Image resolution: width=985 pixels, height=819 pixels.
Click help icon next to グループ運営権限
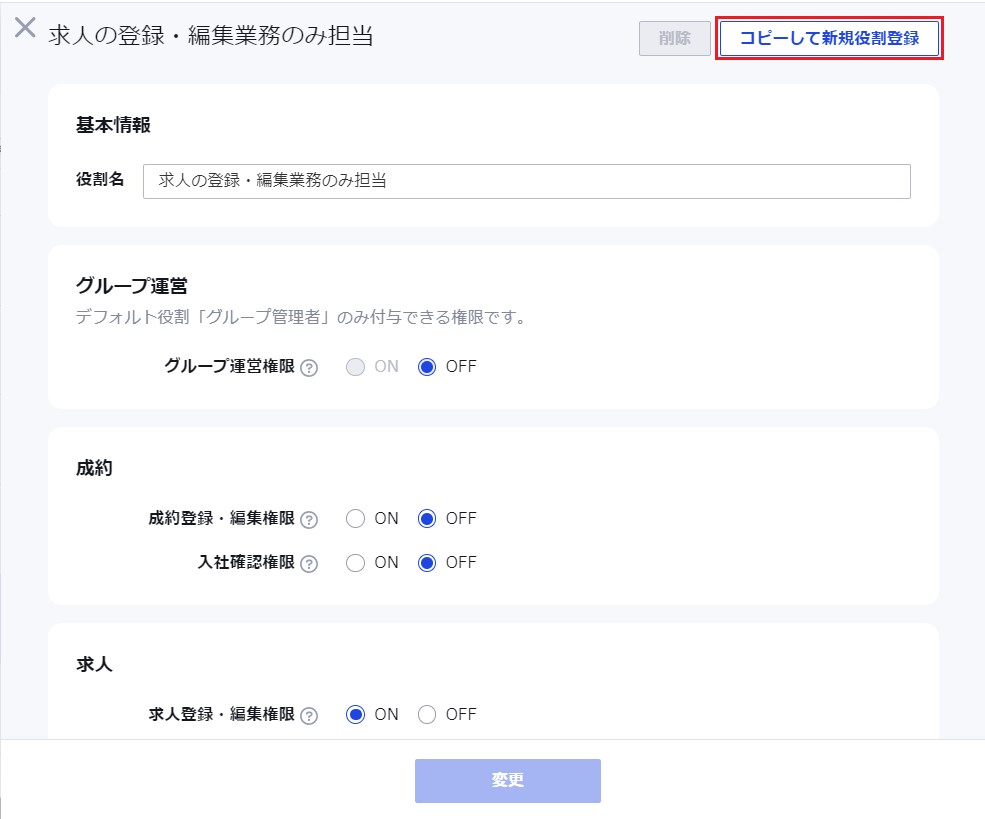click(309, 367)
